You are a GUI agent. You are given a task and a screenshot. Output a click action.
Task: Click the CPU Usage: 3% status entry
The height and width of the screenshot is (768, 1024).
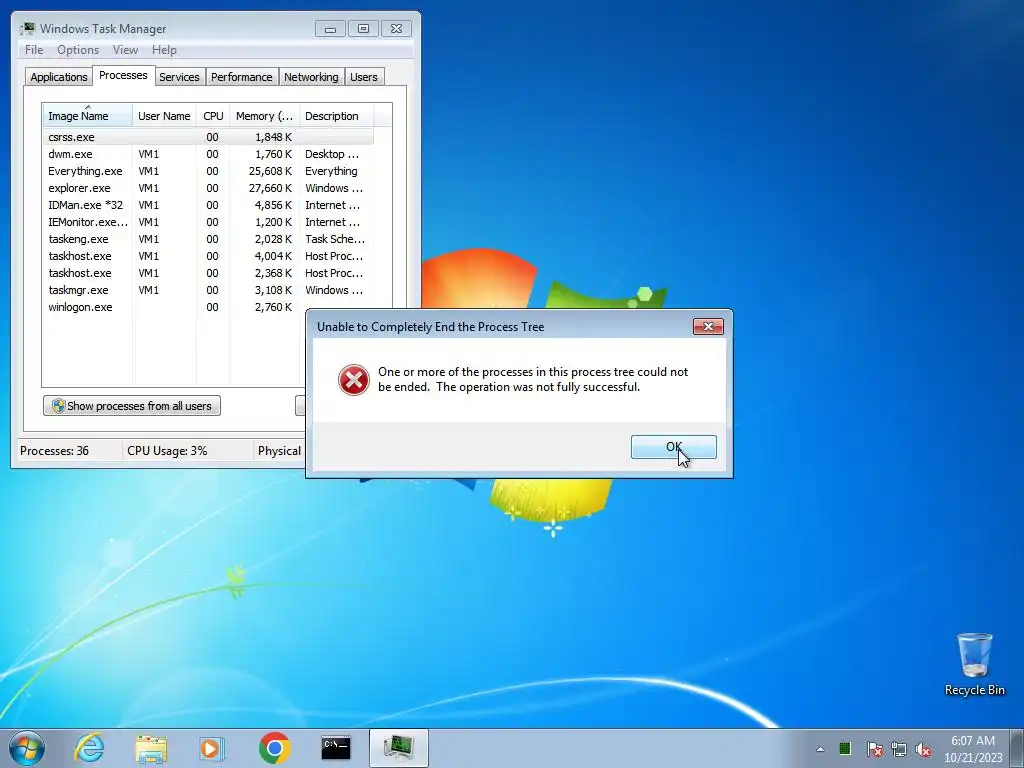[167, 451]
